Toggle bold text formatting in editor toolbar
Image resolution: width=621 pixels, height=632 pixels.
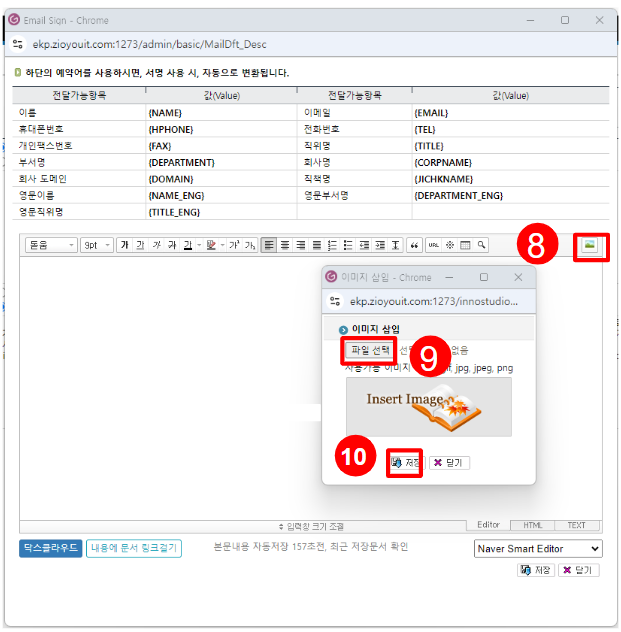click(x=124, y=245)
